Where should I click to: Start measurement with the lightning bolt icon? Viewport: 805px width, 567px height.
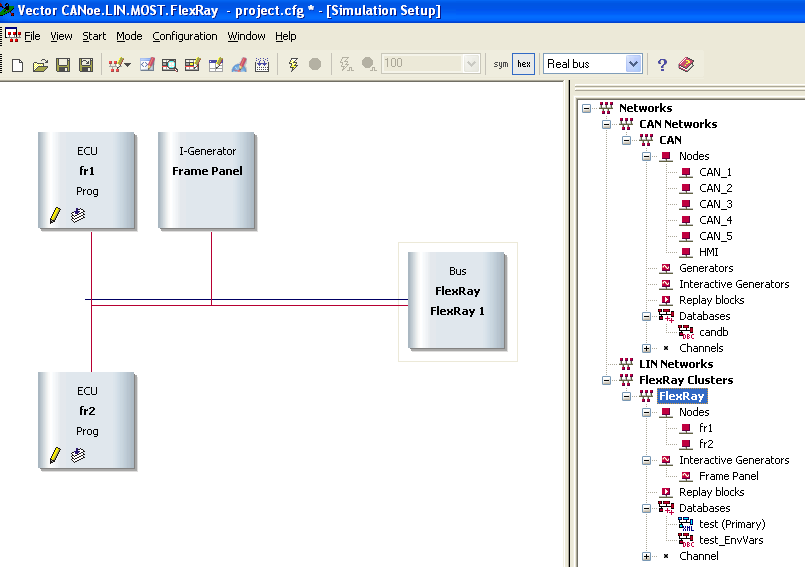pyautogui.click(x=293, y=65)
